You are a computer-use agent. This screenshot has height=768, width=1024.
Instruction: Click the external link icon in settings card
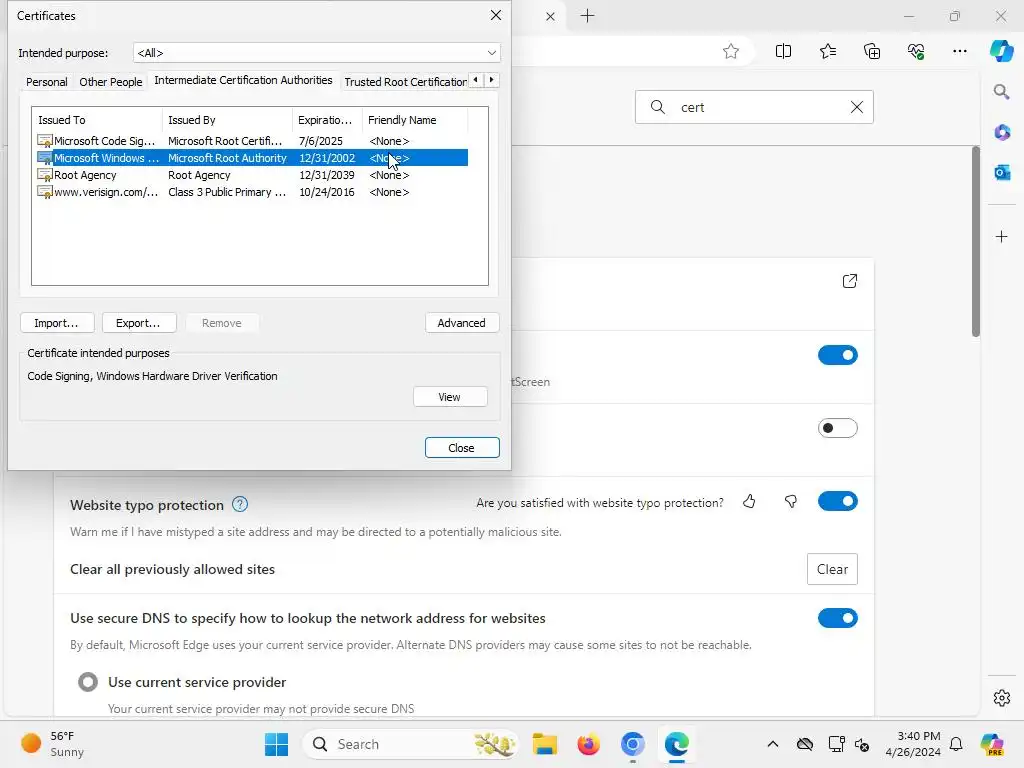pyautogui.click(x=850, y=281)
